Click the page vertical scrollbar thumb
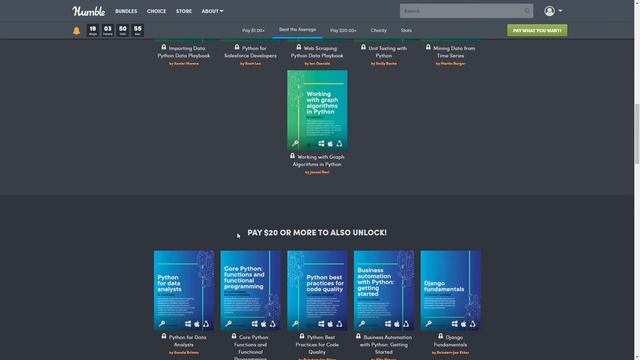640x360 pixels. [x=637, y=133]
